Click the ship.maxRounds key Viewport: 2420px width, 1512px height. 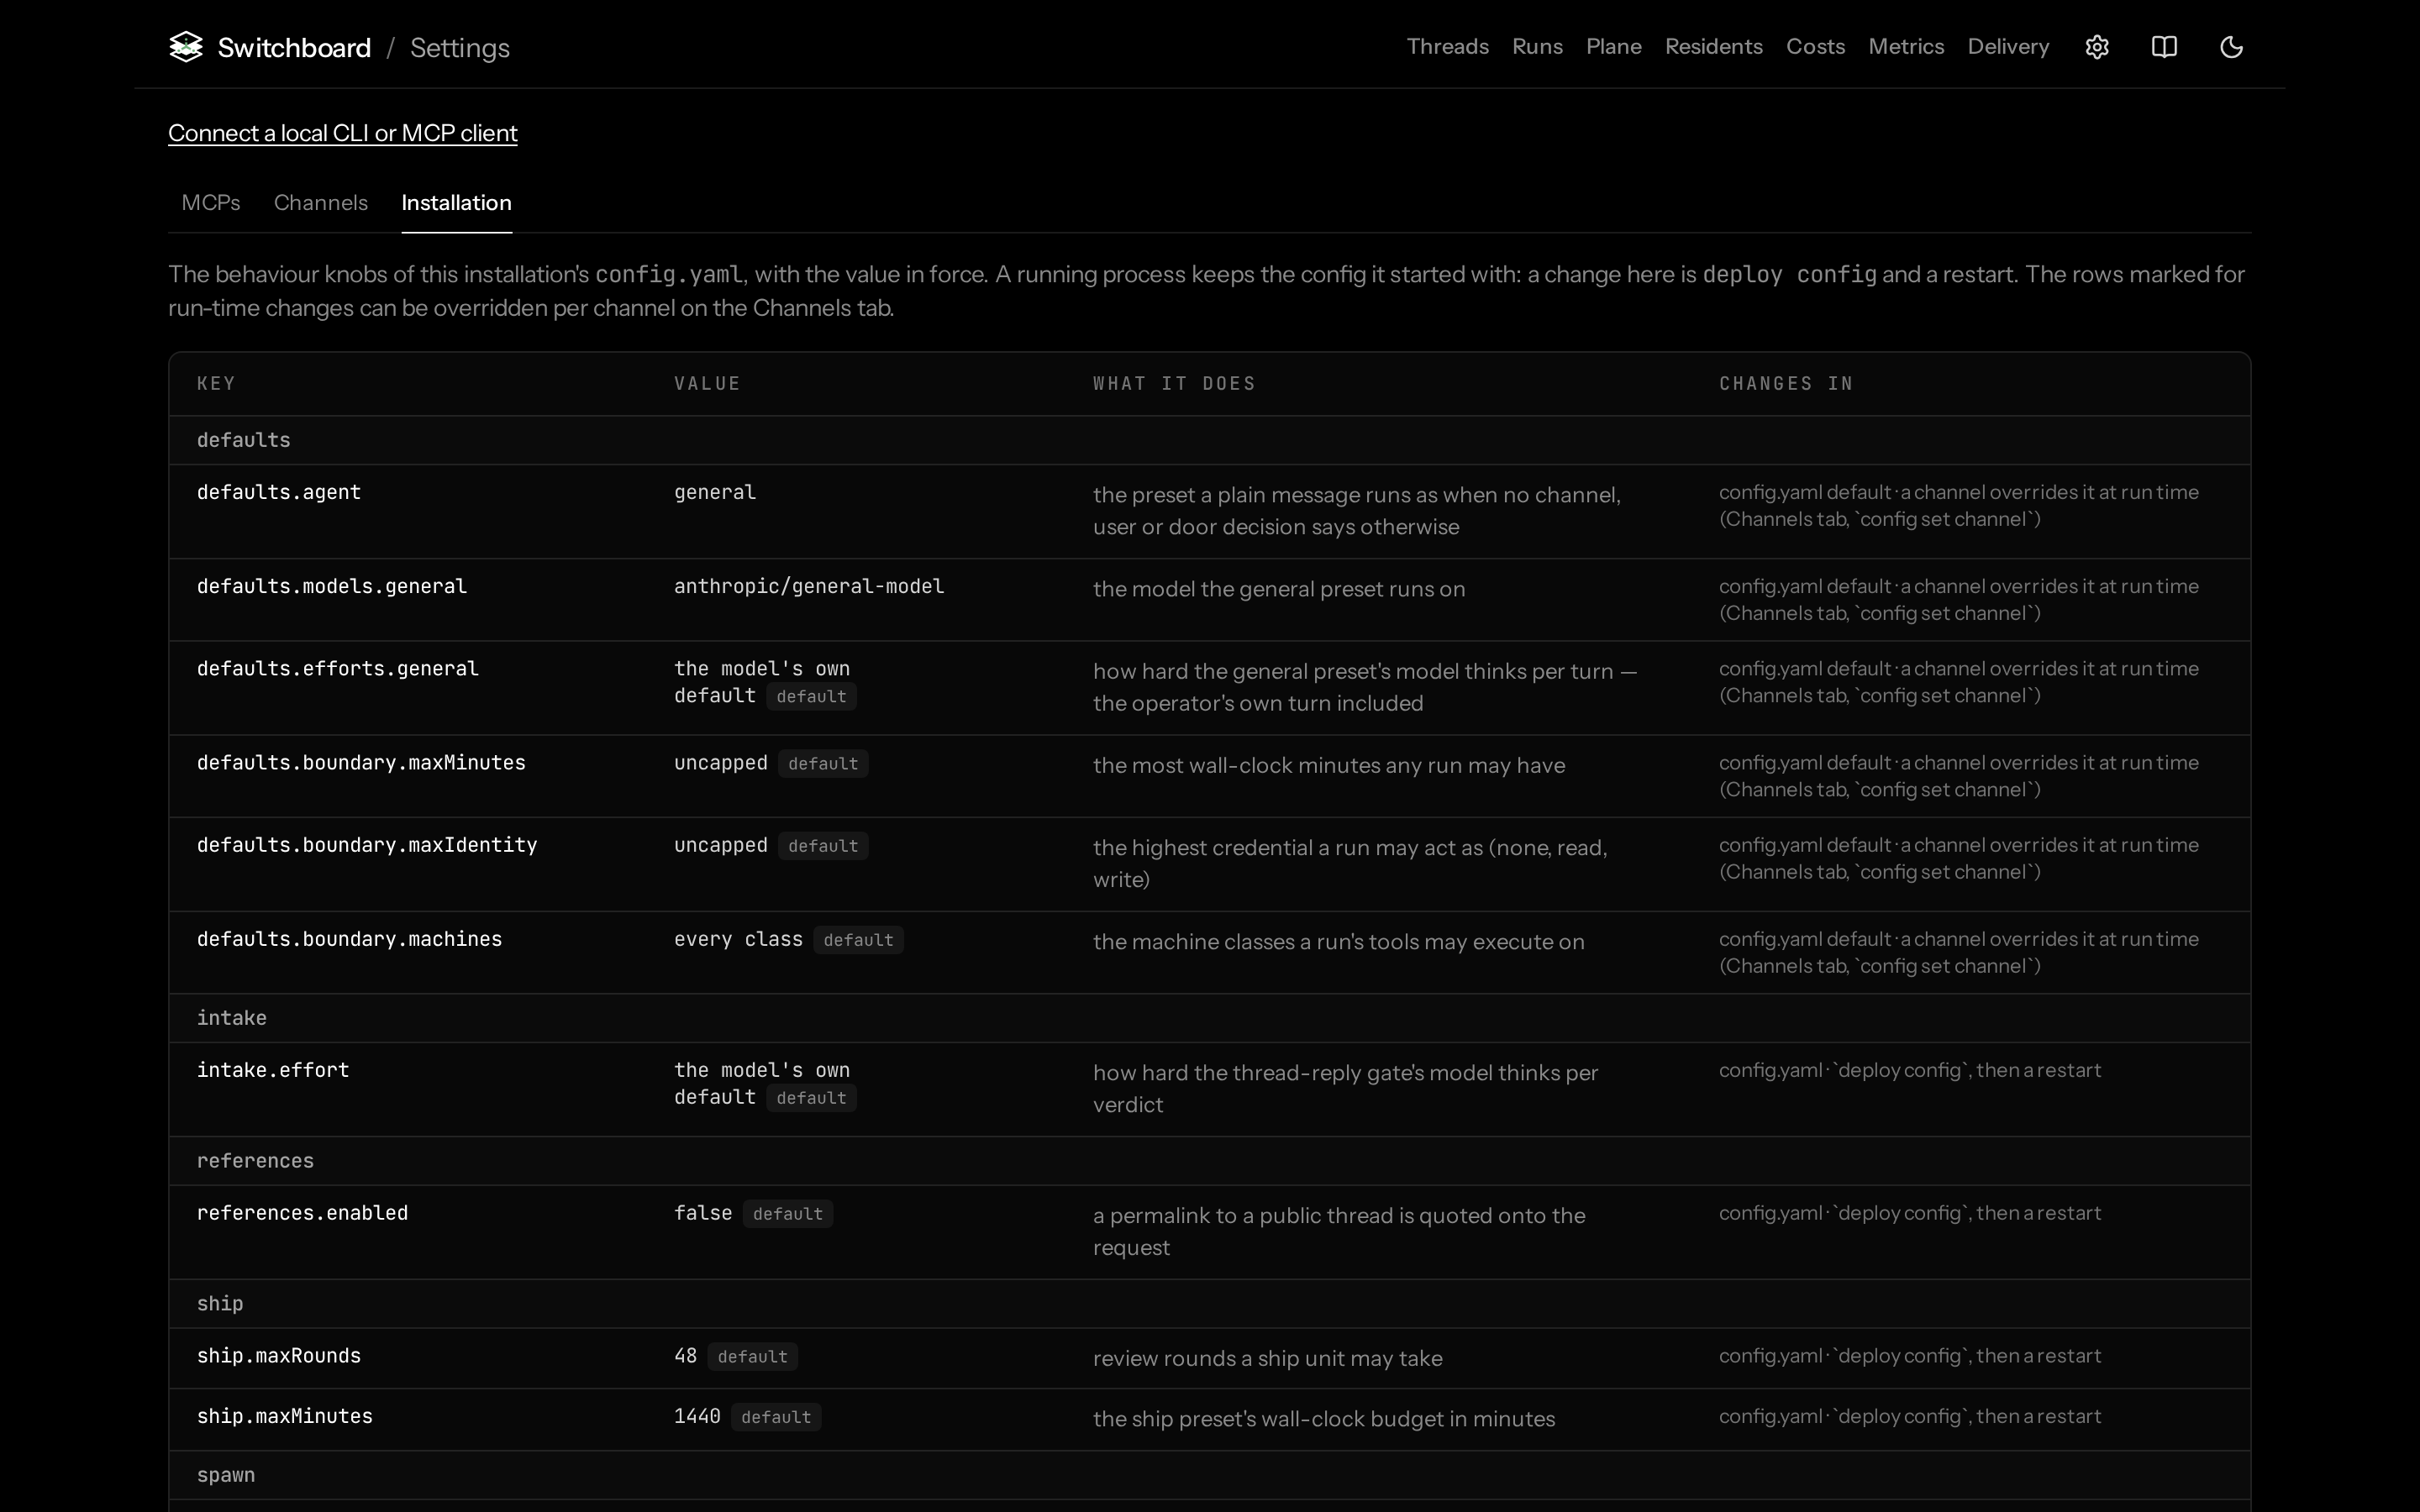(x=279, y=1356)
